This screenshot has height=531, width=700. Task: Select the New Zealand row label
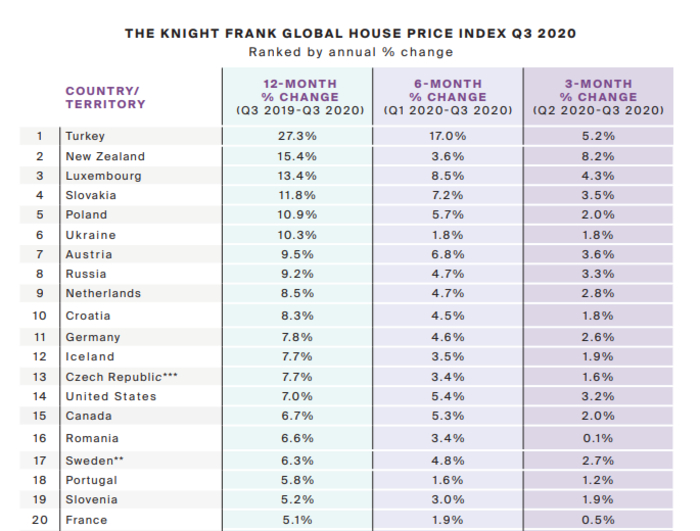coord(105,156)
